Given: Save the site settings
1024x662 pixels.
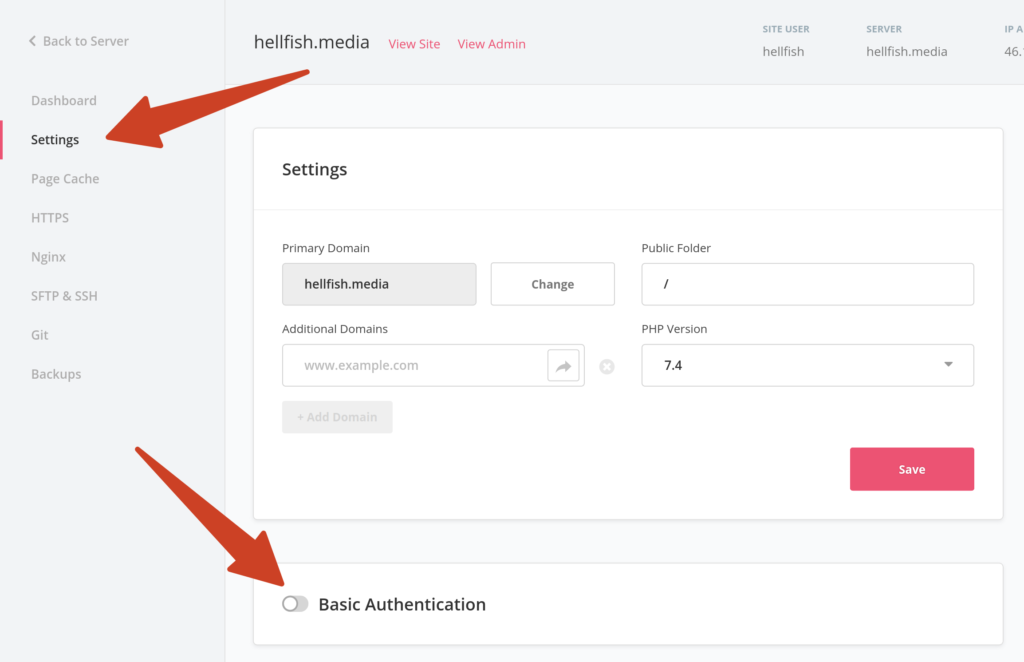Looking at the screenshot, I should point(911,468).
